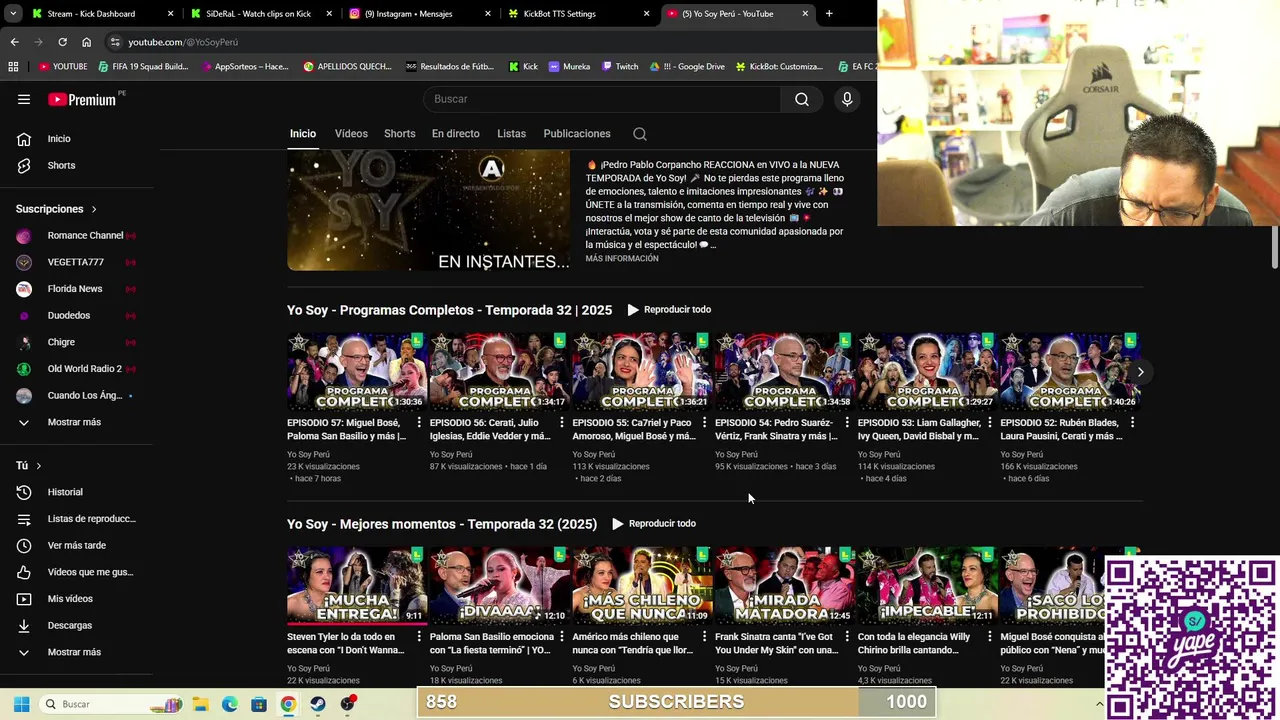The image size is (1280, 720).
Task: Play Frank Sinatra ¡MIRADA MATADORA! thumbnail
Action: 784,586
